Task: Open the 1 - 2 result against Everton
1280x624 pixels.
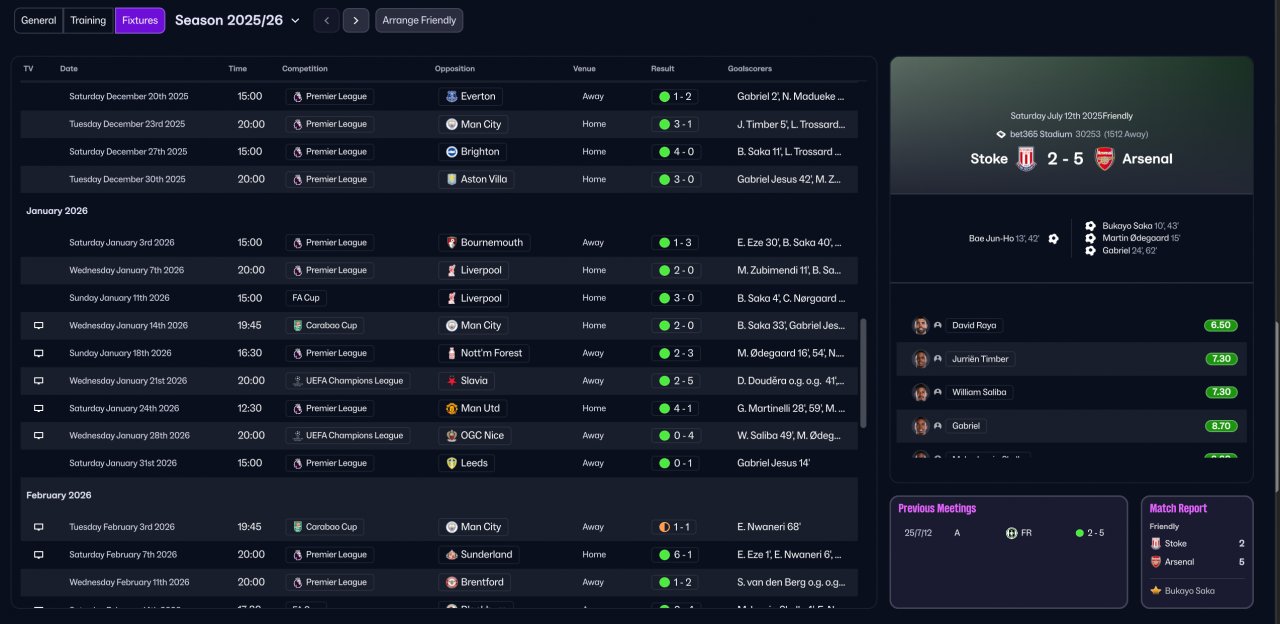Action: click(x=675, y=97)
